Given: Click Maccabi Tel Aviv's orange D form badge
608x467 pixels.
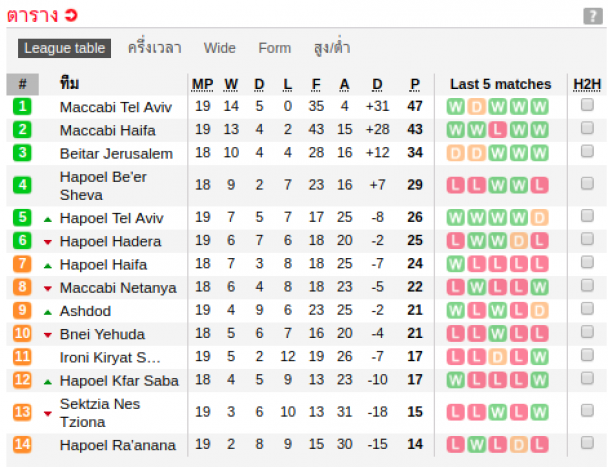Looking at the screenshot, I should pos(477,107).
